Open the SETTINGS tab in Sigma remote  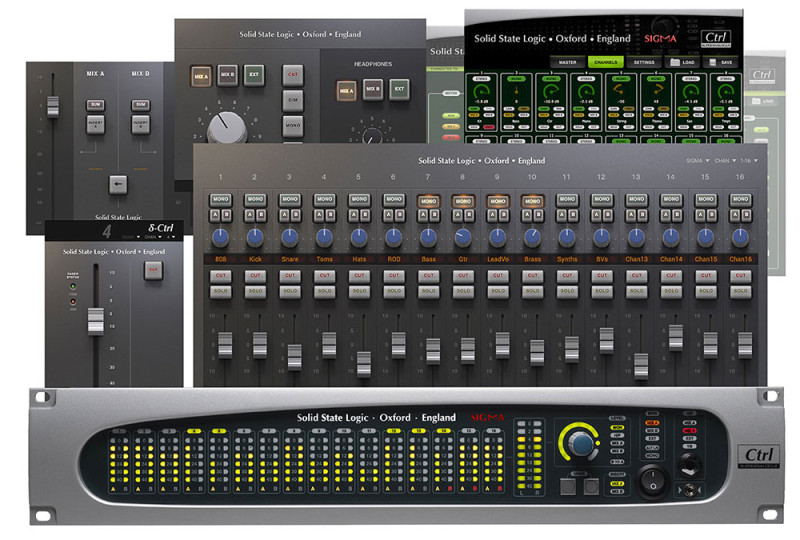(x=644, y=62)
